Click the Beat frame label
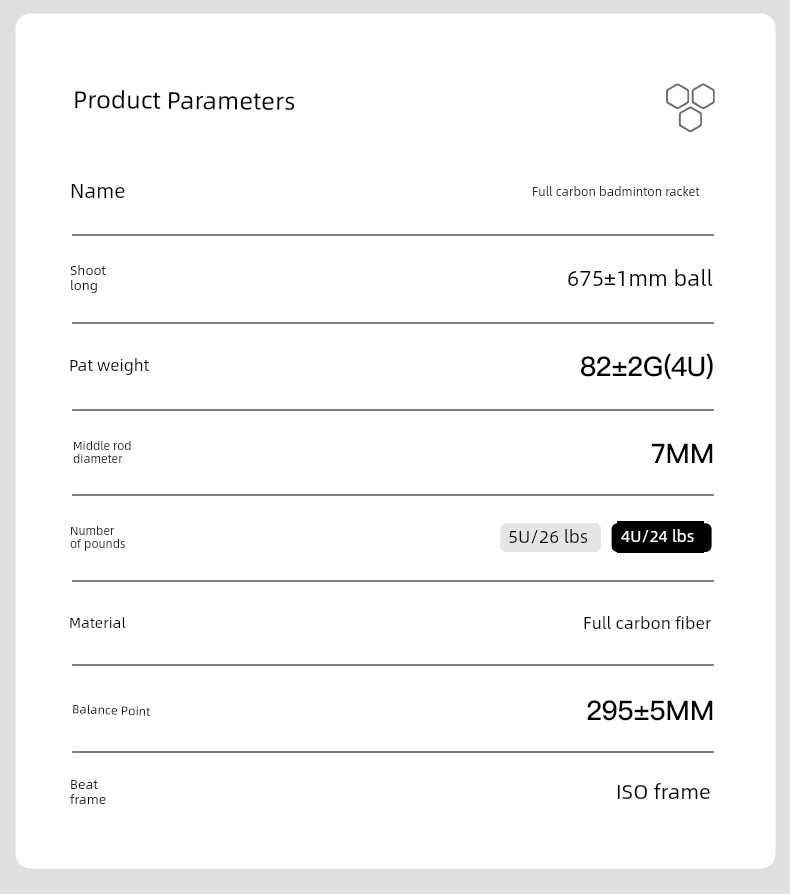Screen dimensions: 790x894 (x=88, y=792)
